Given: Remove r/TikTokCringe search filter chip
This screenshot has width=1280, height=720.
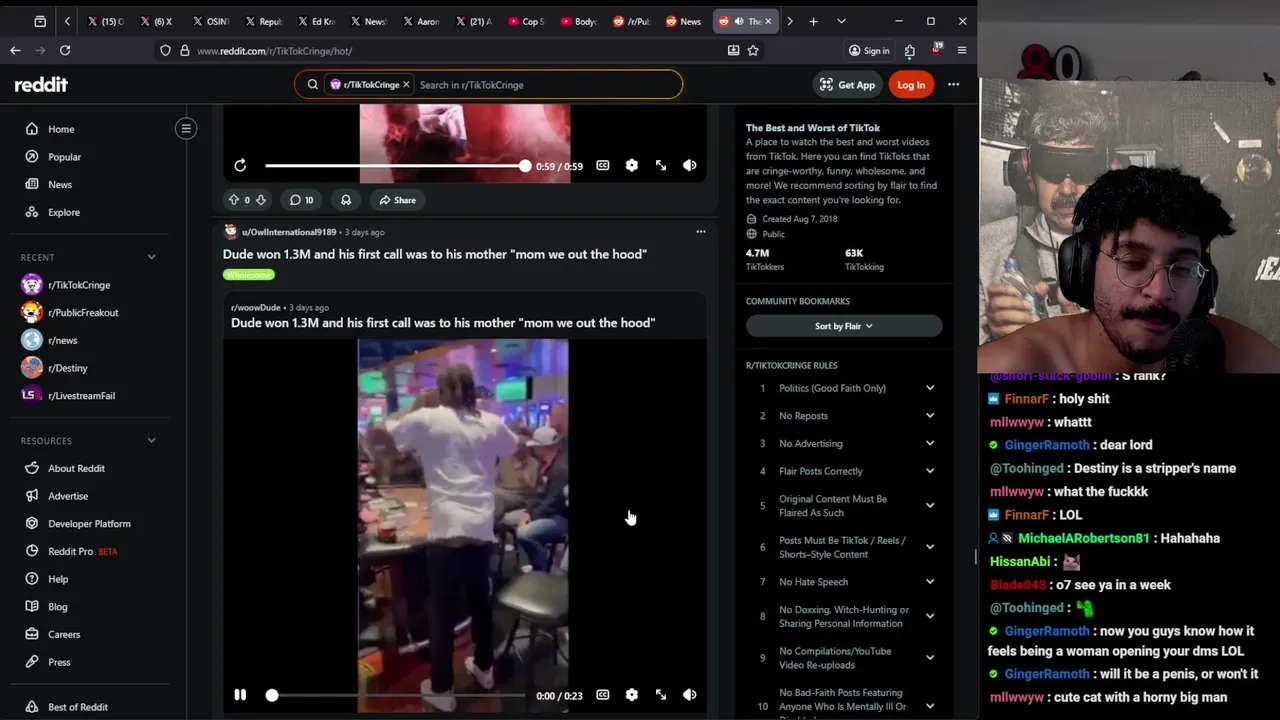Looking at the screenshot, I should tap(406, 85).
